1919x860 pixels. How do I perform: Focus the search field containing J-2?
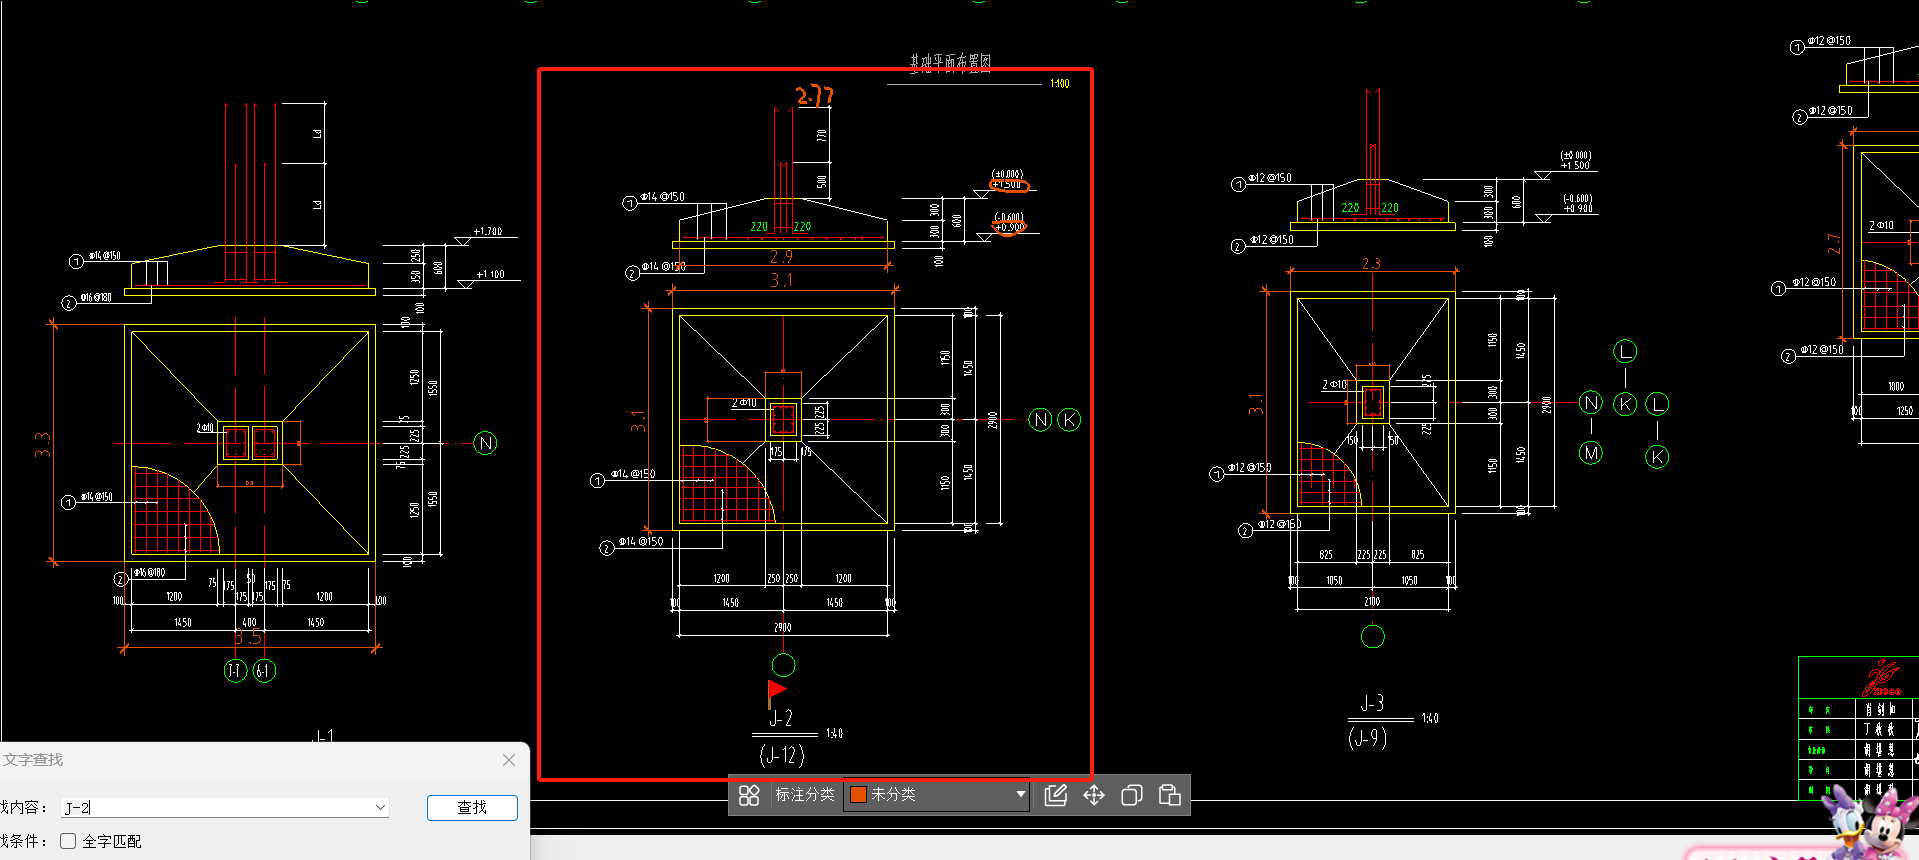[x=225, y=807]
